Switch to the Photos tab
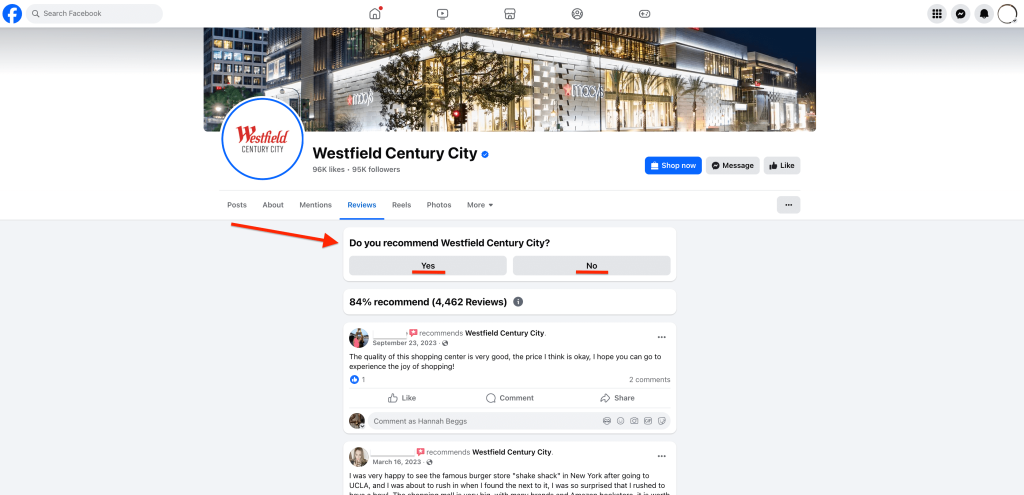Viewport: 1024px width, 495px height. tap(439, 205)
